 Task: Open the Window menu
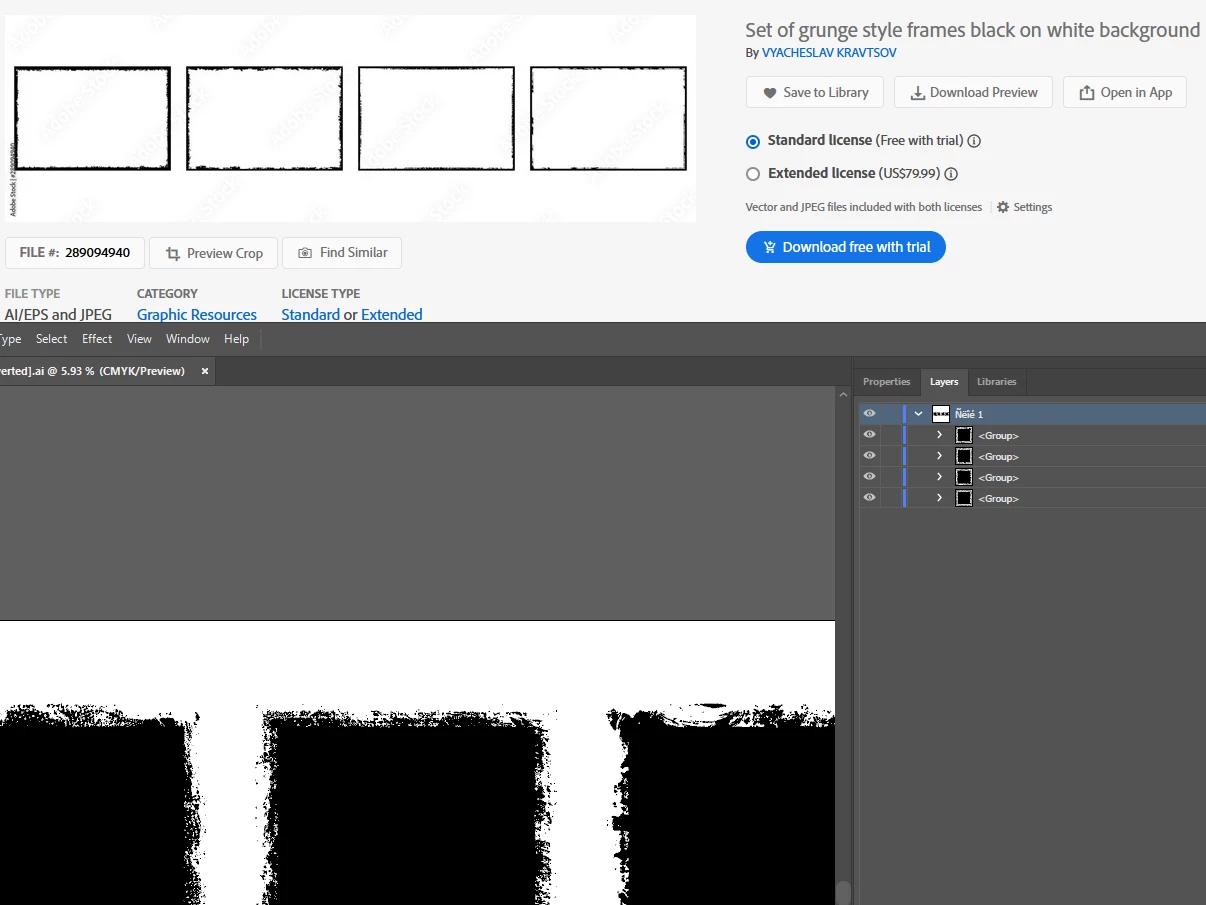[188, 339]
